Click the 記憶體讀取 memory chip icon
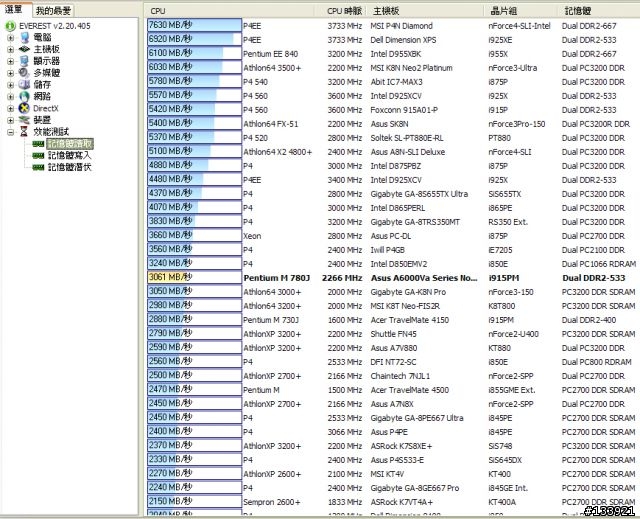This screenshot has width=640, height=519. tap(38, 144)
